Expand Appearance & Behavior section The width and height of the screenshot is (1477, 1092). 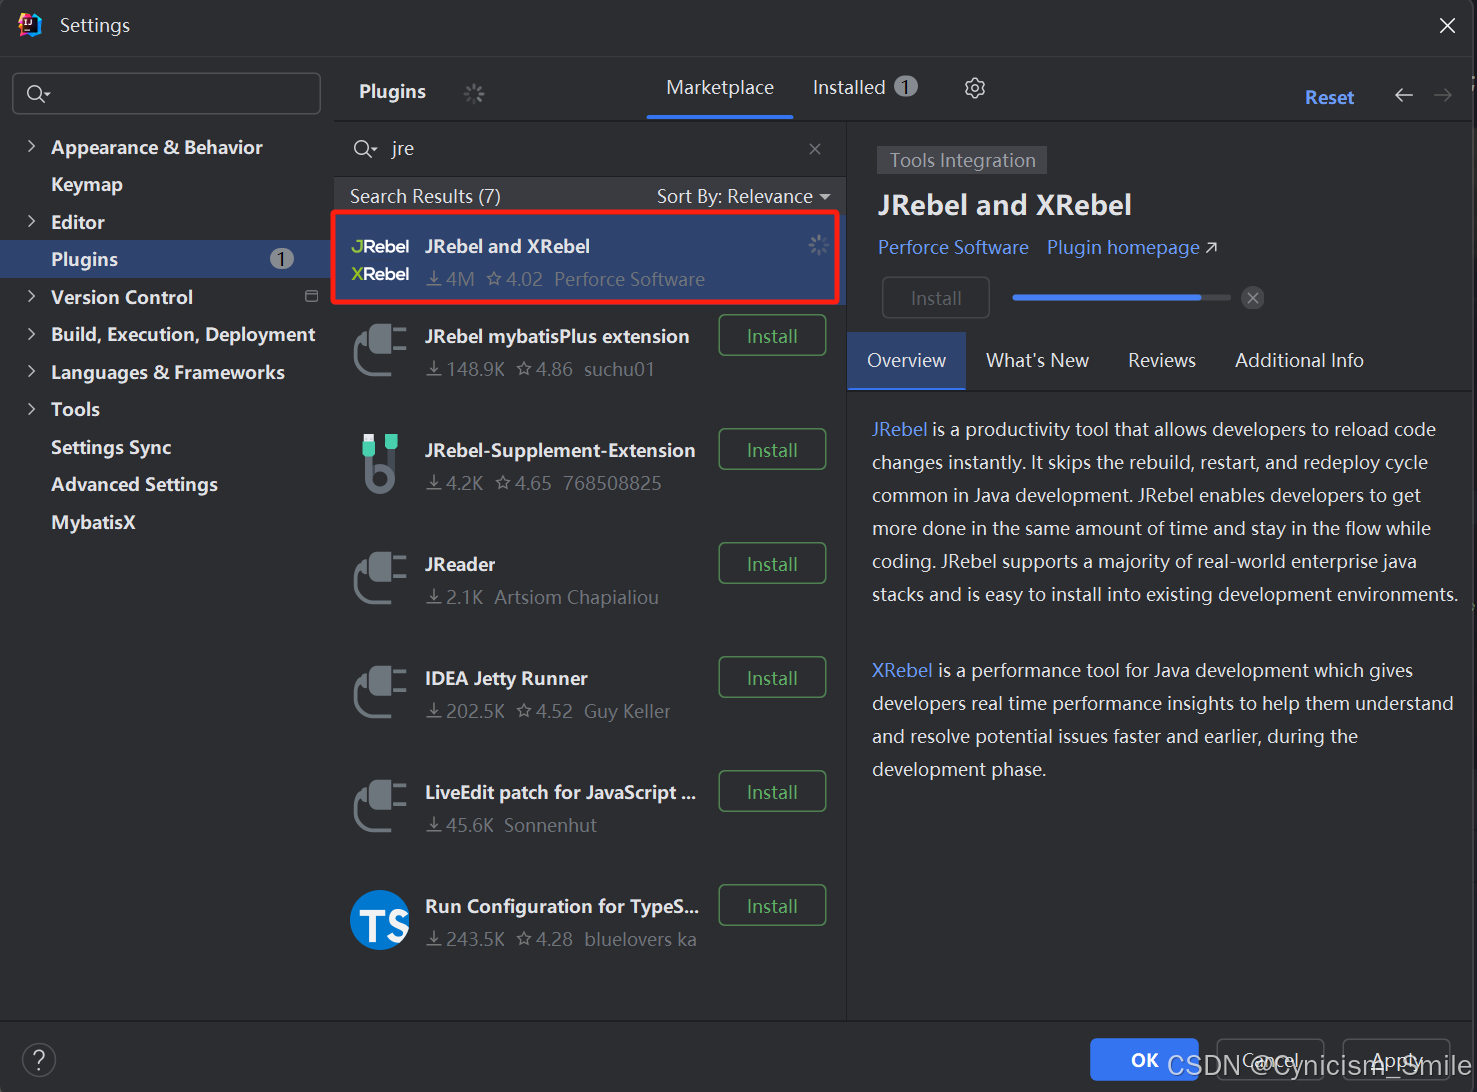point(31,147)
